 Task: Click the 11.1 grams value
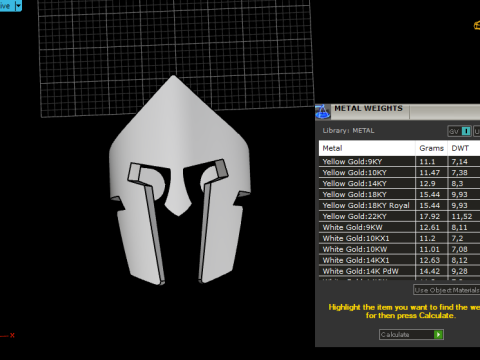pos(427,162)
